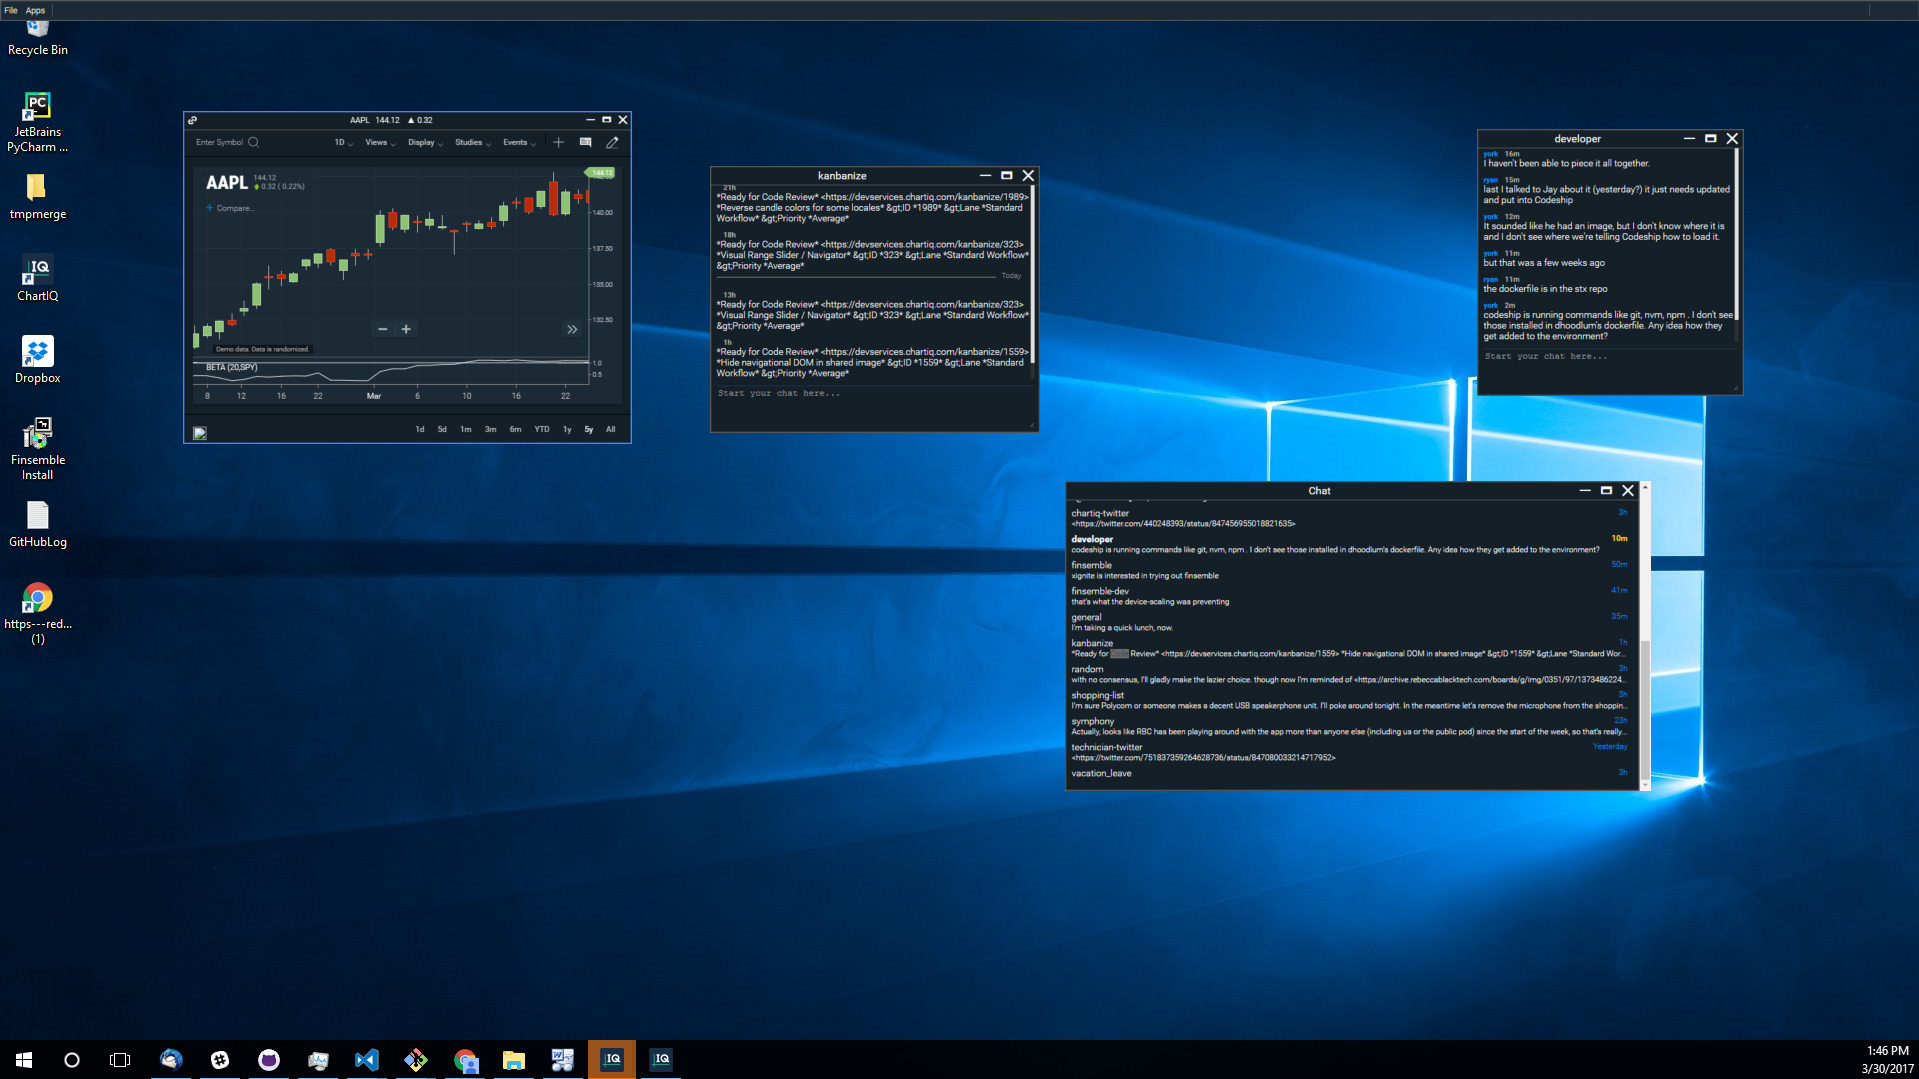The image size is (1919, 1079).
Task: Click Cortana search circle in taskbar
Action: click(72, 1060)
